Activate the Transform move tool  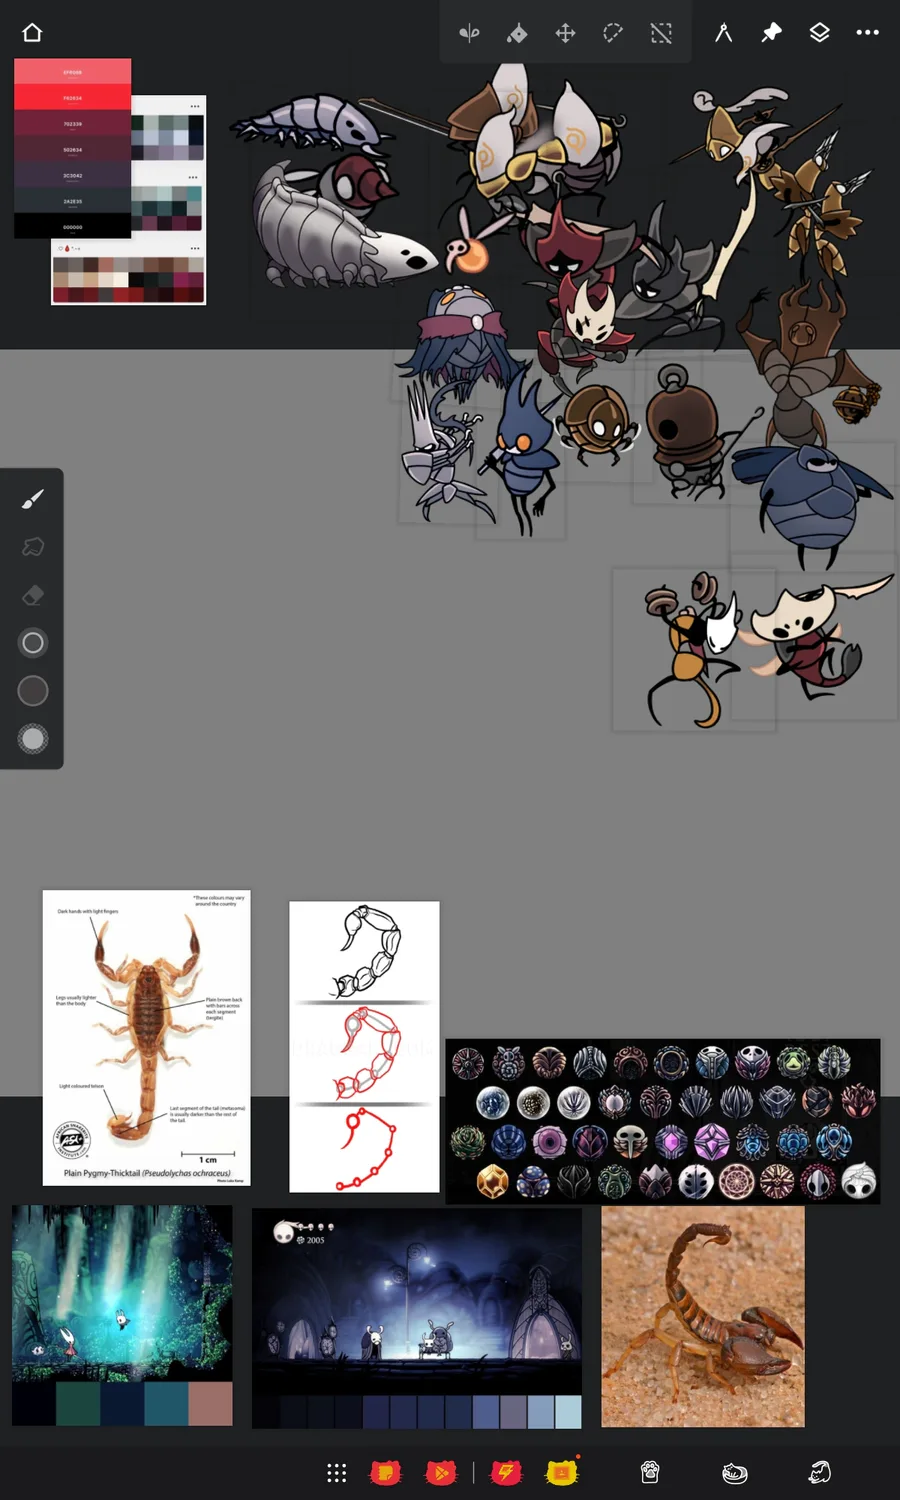(x=565, y=33)
